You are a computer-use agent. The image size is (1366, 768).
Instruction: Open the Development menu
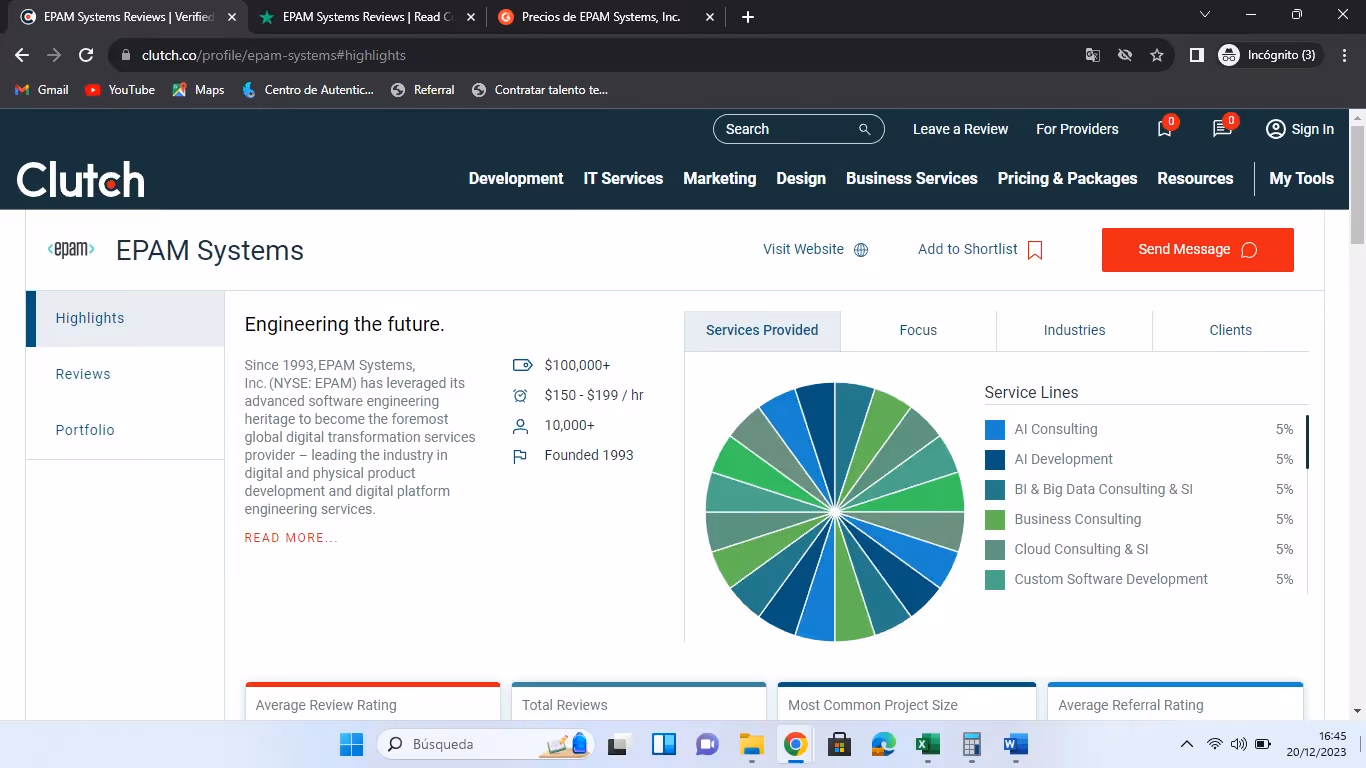(x=516, y=178)
